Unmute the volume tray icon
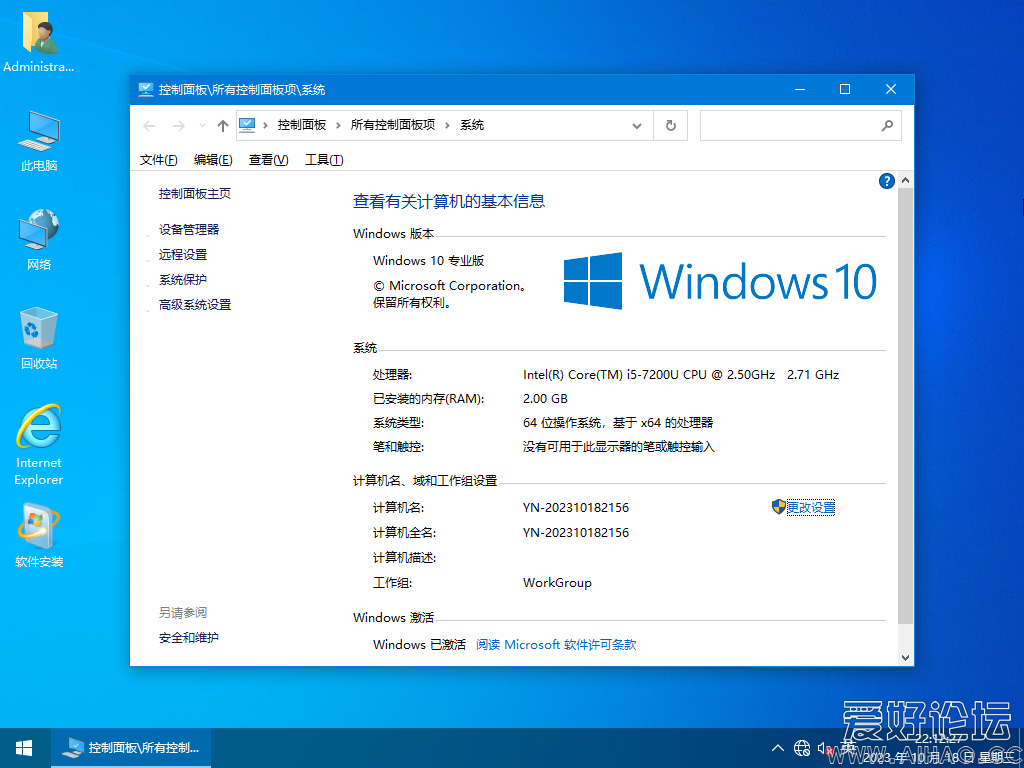This screenshot has width=1024, height=768. pos(826,747)
